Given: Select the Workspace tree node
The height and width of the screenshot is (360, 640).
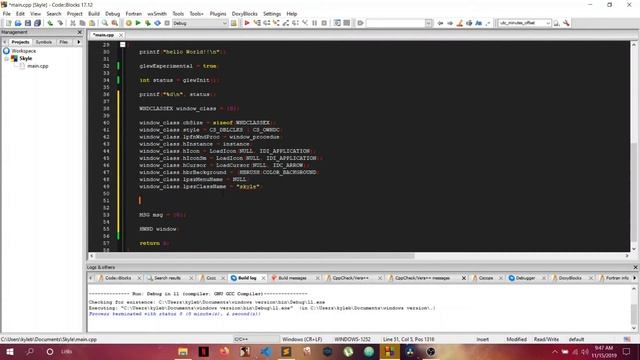Looking at the screenshot, I should click(x=24, y=51).
